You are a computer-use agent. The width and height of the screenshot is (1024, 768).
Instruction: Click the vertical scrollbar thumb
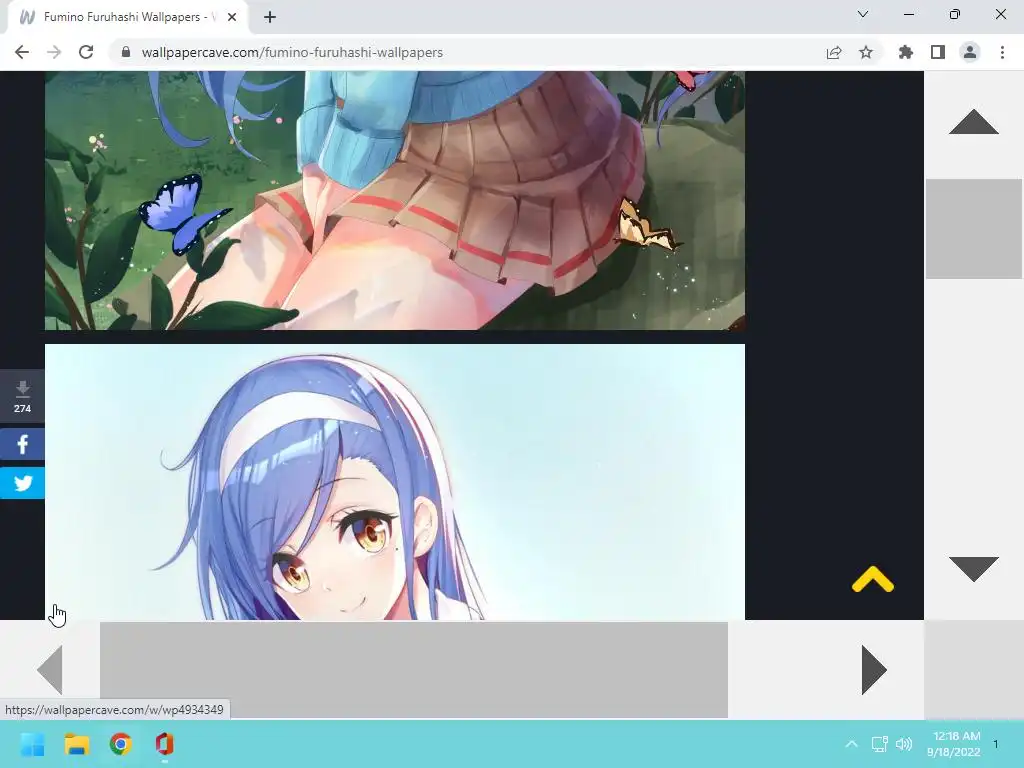[974, 229]
